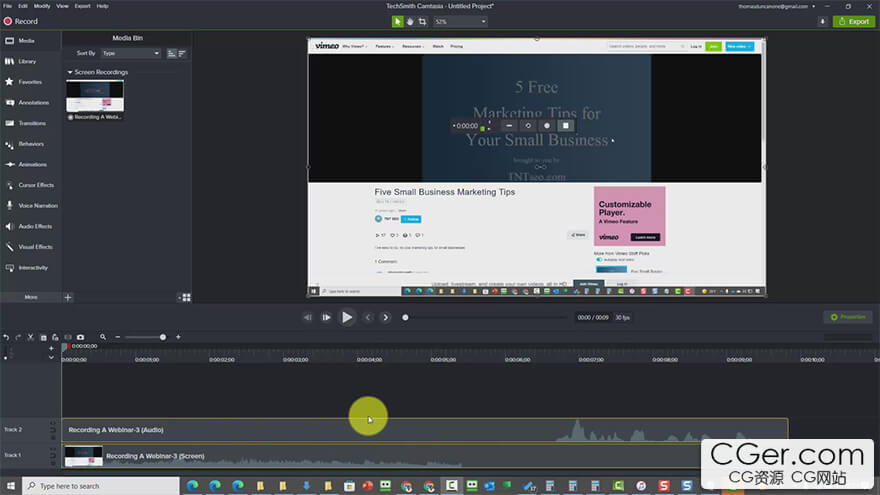
Task: Click the Split icon on timeline toolbar
Action: click(68, 337)
